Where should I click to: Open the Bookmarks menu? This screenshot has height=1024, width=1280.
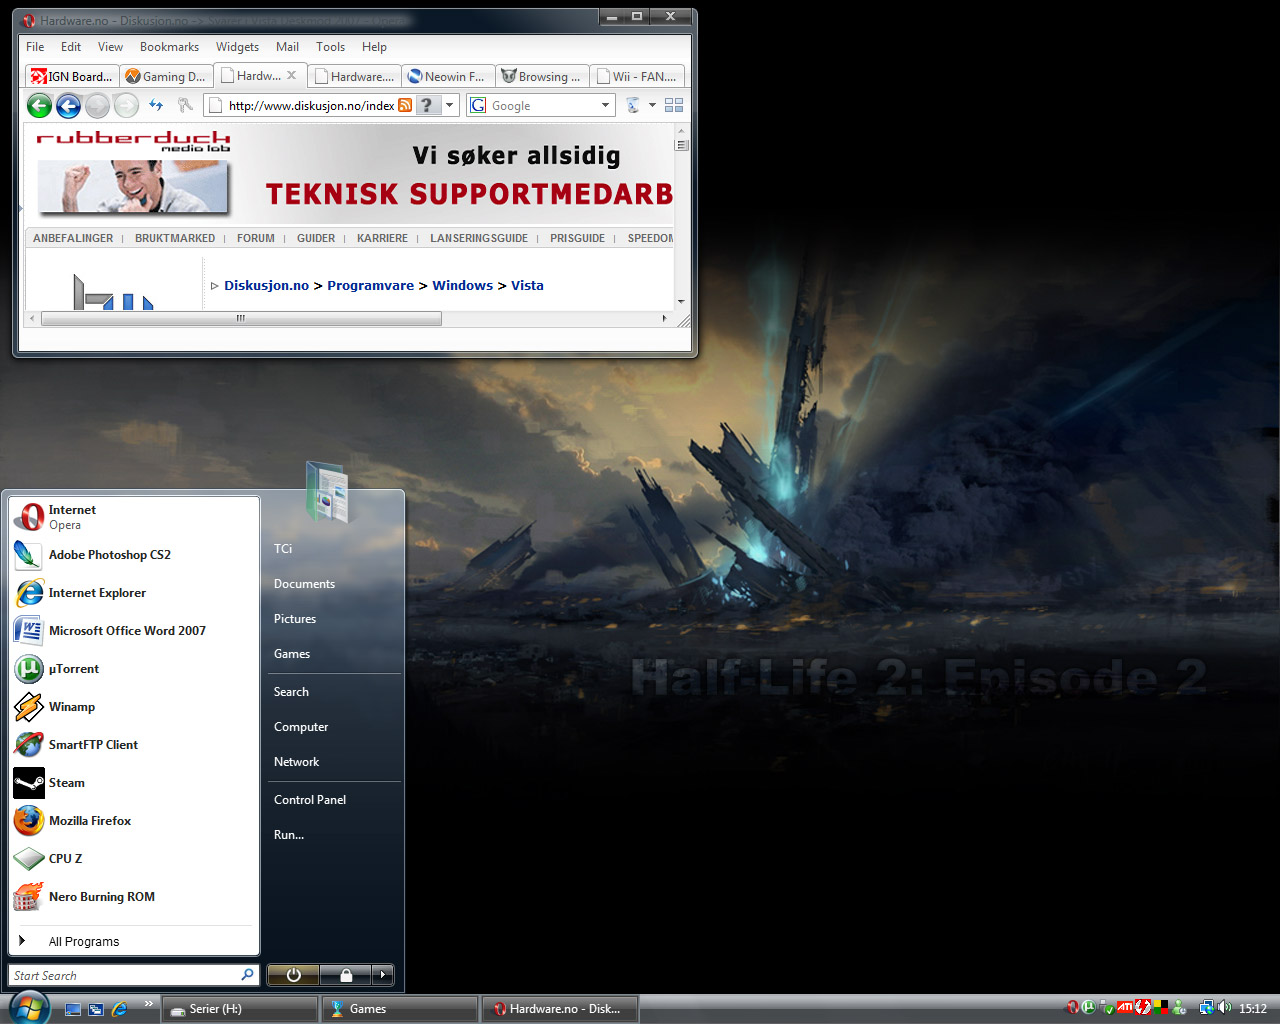click(x=169, y=47)
